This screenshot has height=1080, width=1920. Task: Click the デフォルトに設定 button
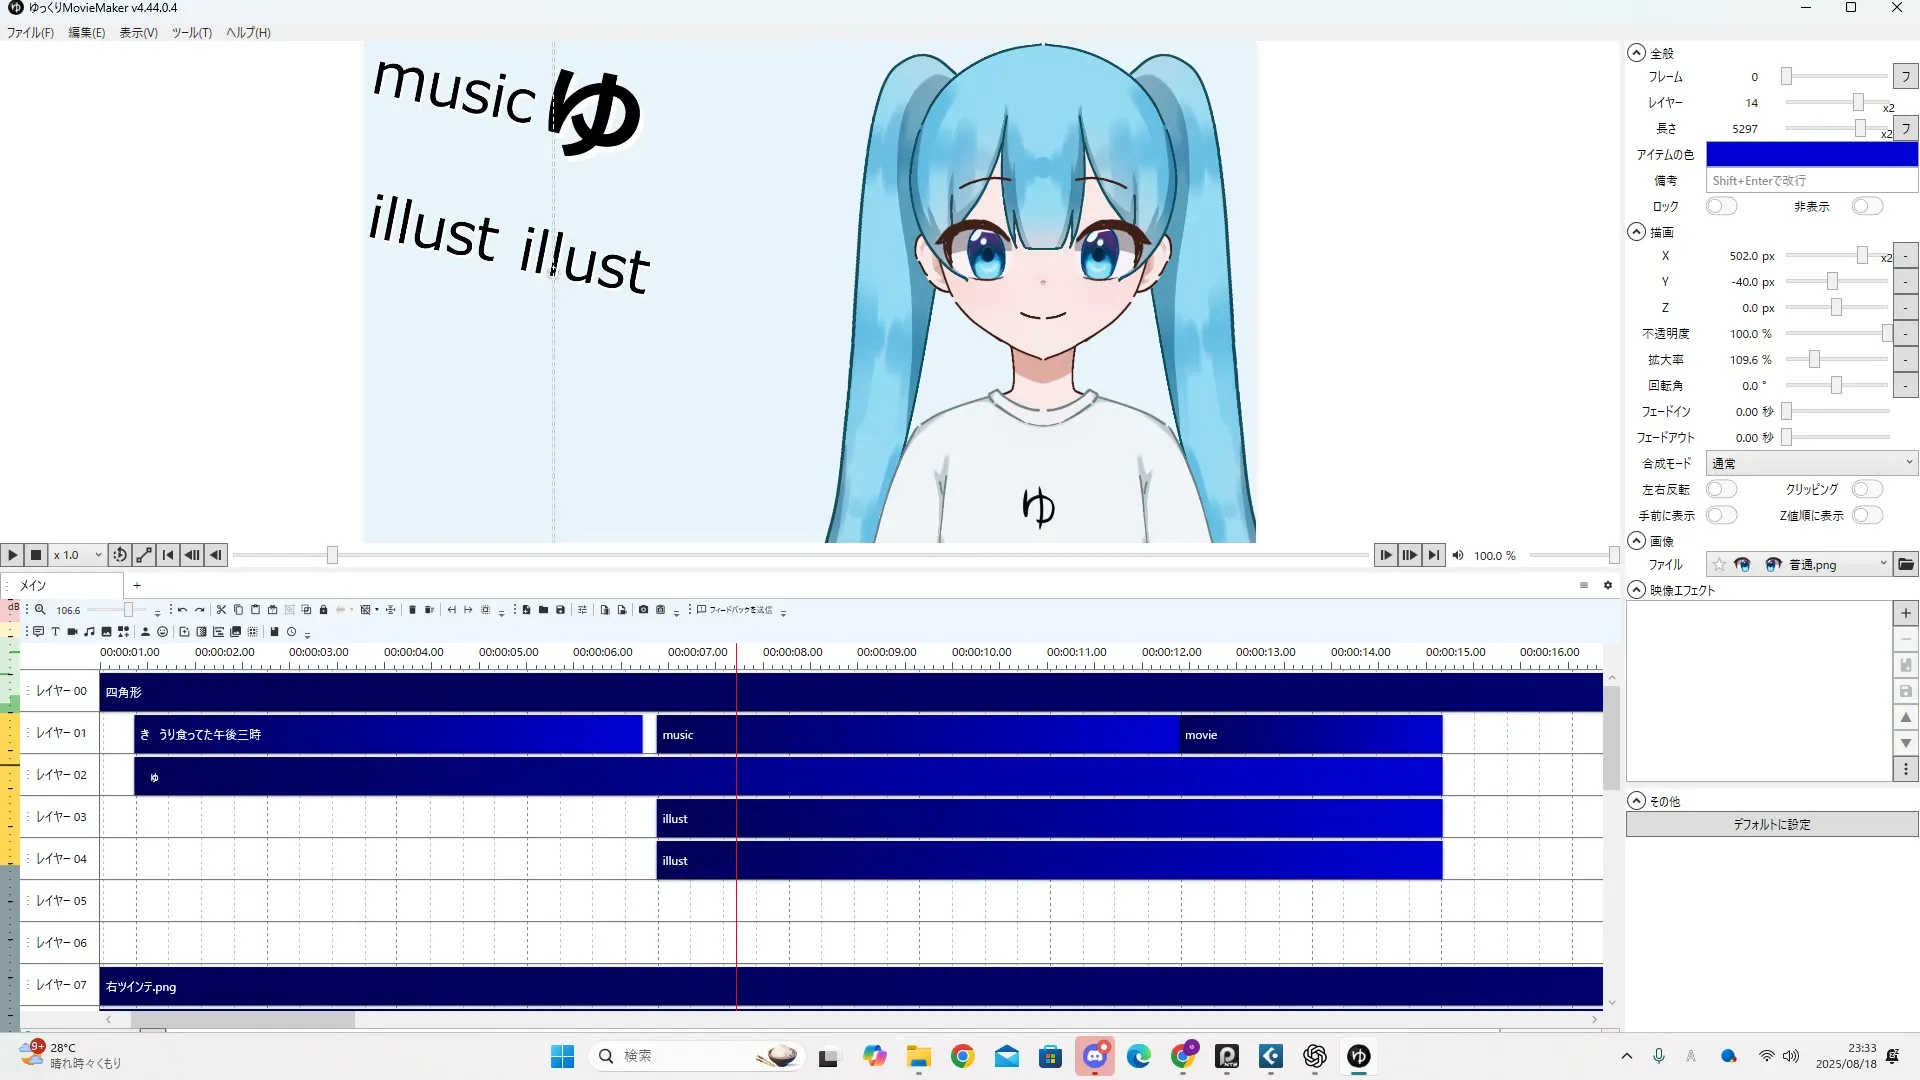(x=1771, y=824)
